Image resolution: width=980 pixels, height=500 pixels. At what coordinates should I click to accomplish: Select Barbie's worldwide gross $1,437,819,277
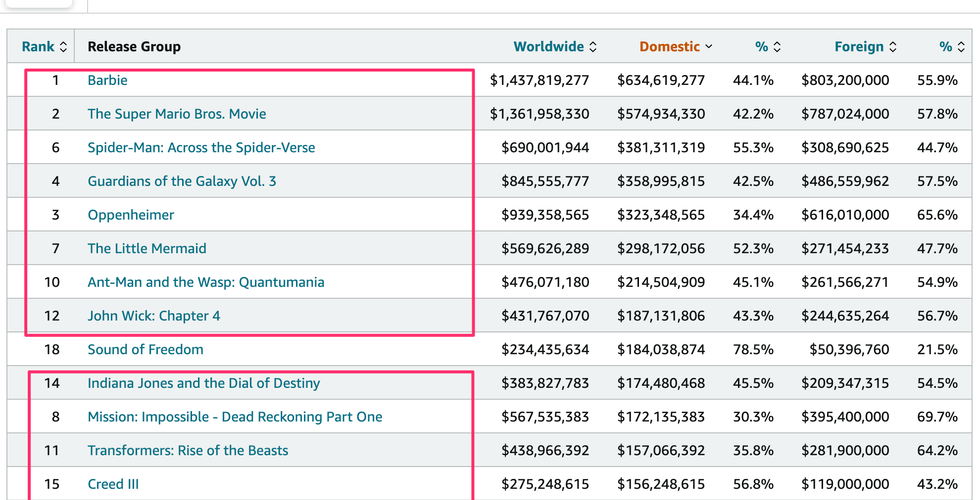539,80
